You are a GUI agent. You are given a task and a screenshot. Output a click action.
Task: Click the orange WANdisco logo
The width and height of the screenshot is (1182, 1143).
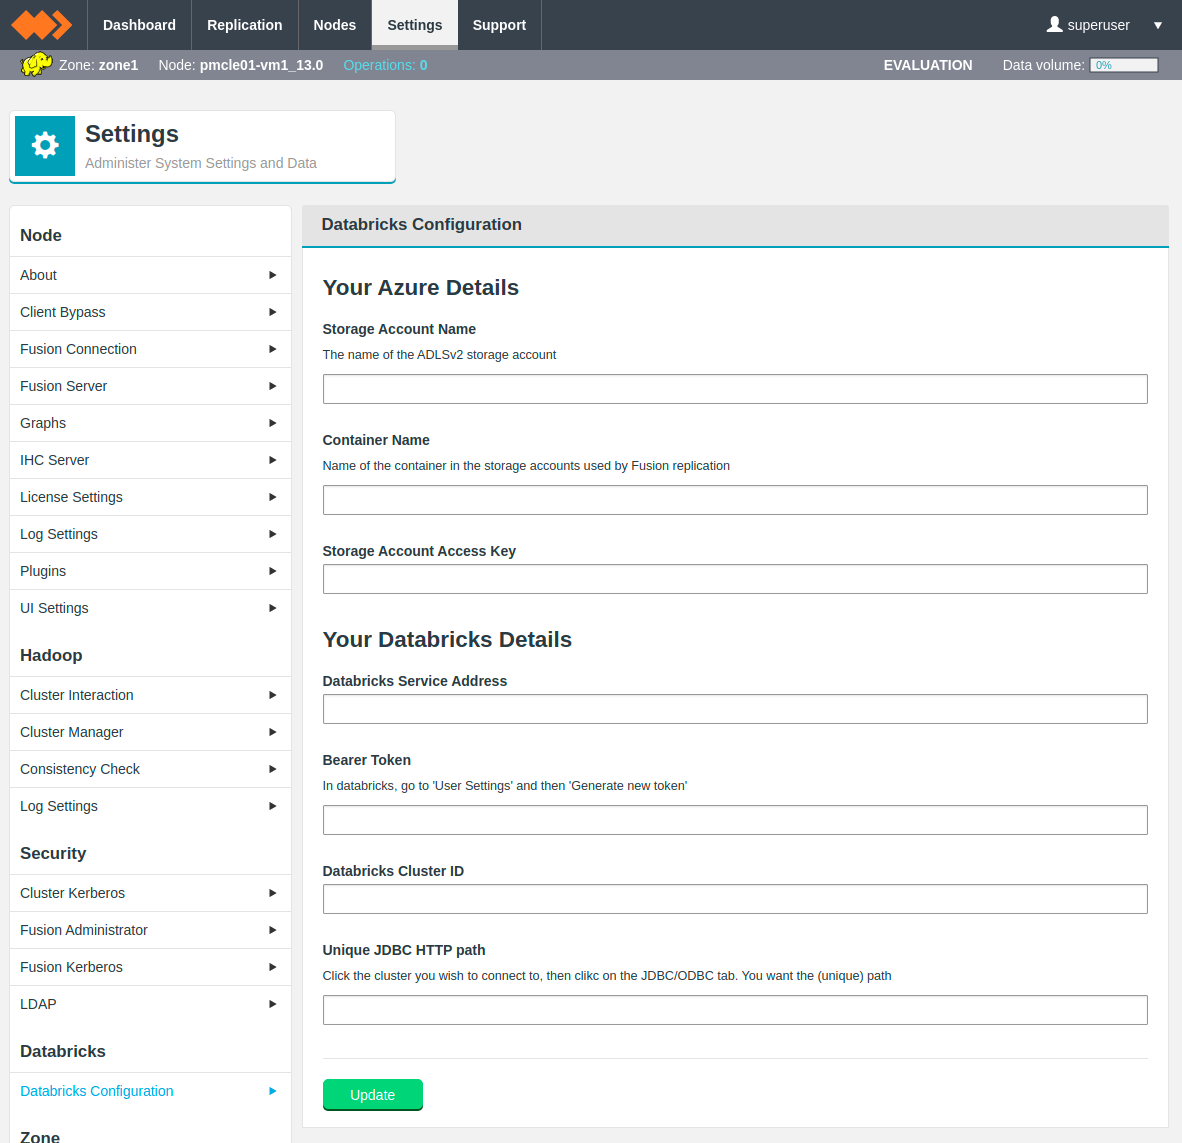(x=41, y=25)
